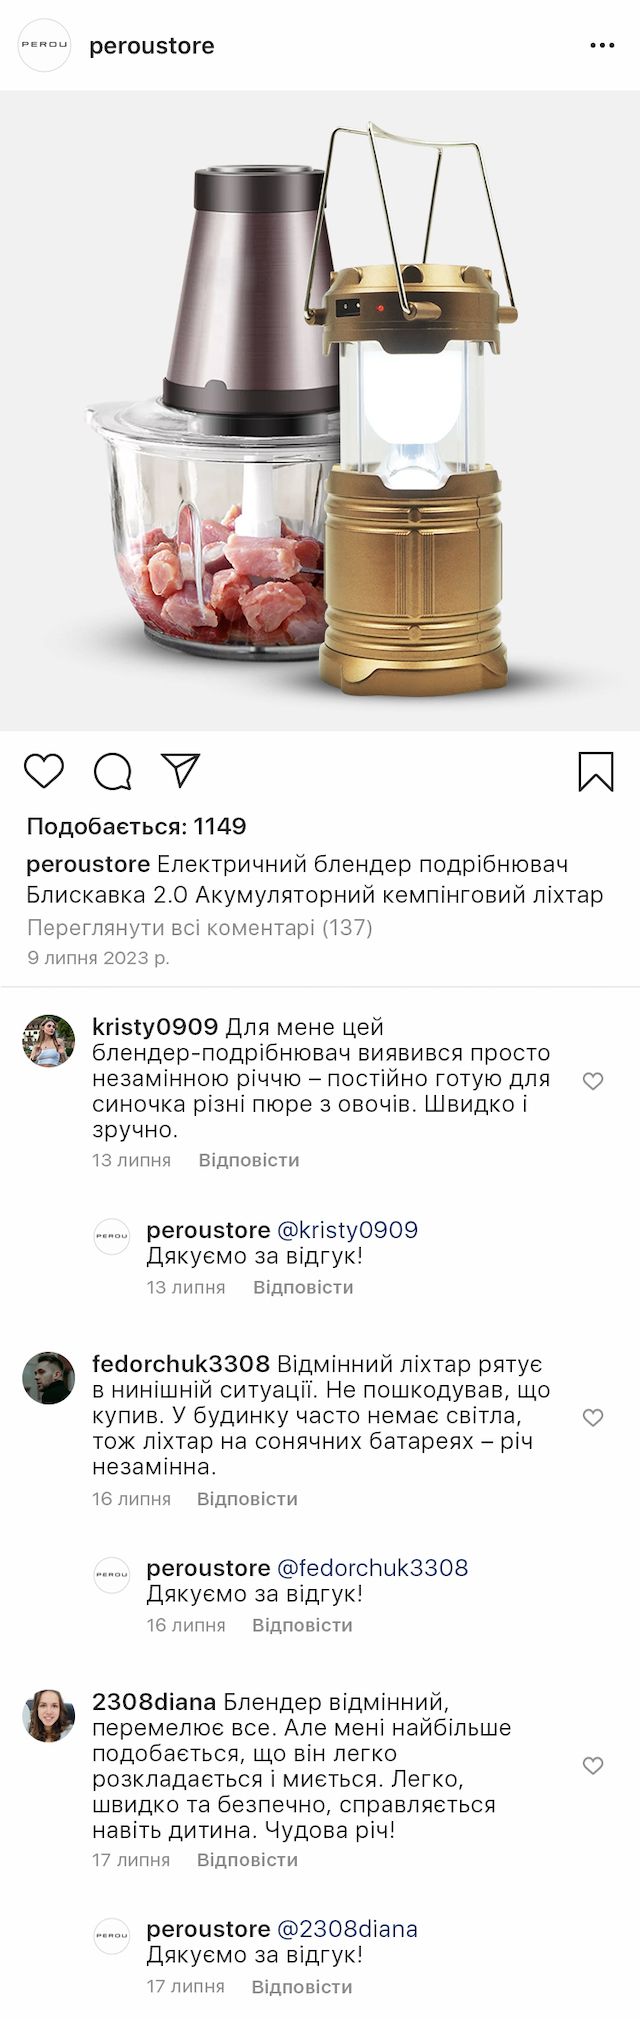Reply to the kristy0909 comment
Image resolution: width=640 pixels, height=2019 pixels.
(249, 1160)
